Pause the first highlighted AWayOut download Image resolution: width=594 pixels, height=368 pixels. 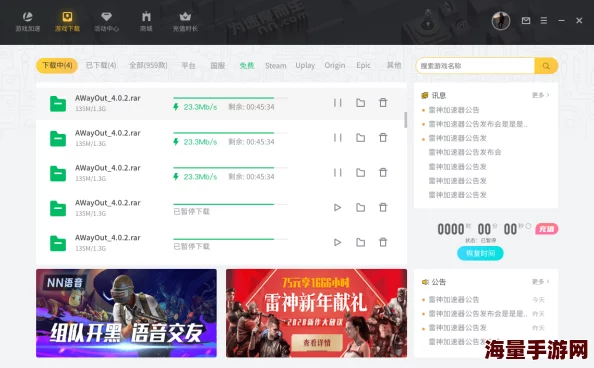coord(338,103)
